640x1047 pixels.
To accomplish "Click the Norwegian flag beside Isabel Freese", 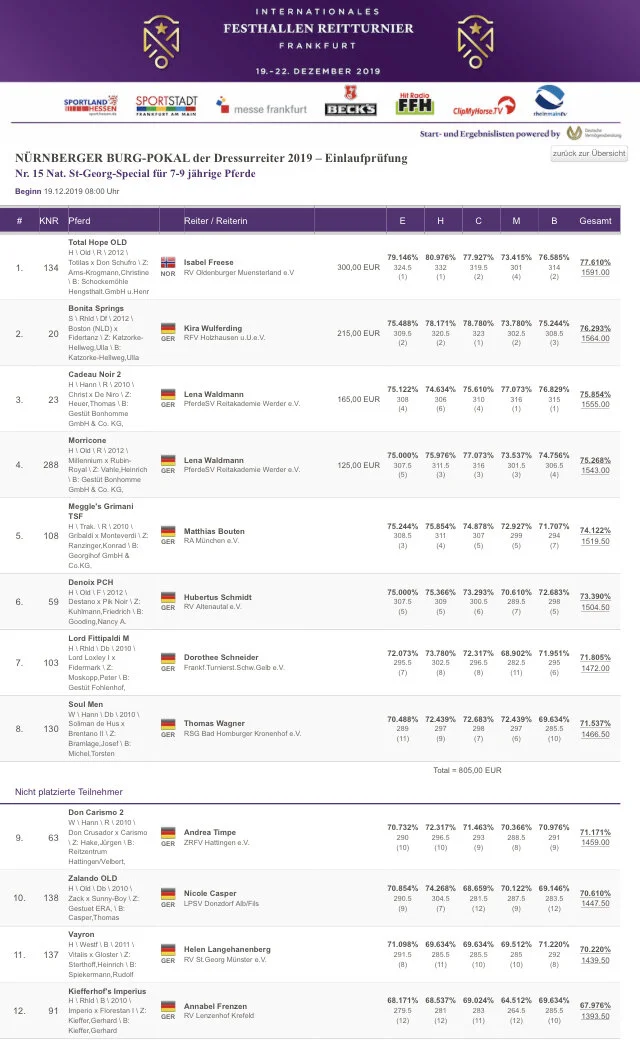I will click(x=168, y=262).
